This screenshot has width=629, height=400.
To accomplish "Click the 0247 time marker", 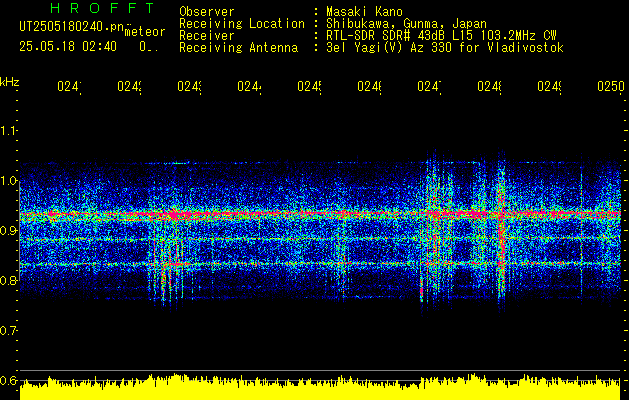I will click(x=429, y=86).
